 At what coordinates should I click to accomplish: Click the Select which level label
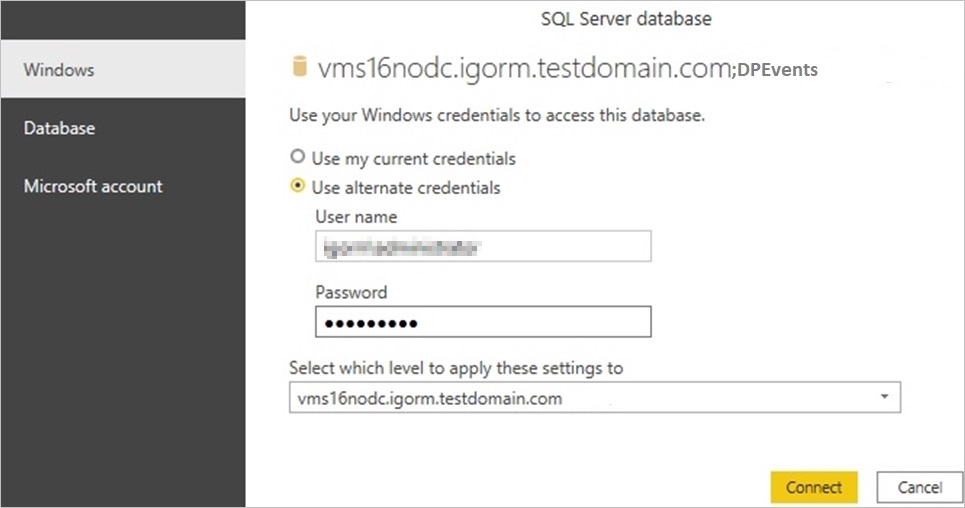456,368
